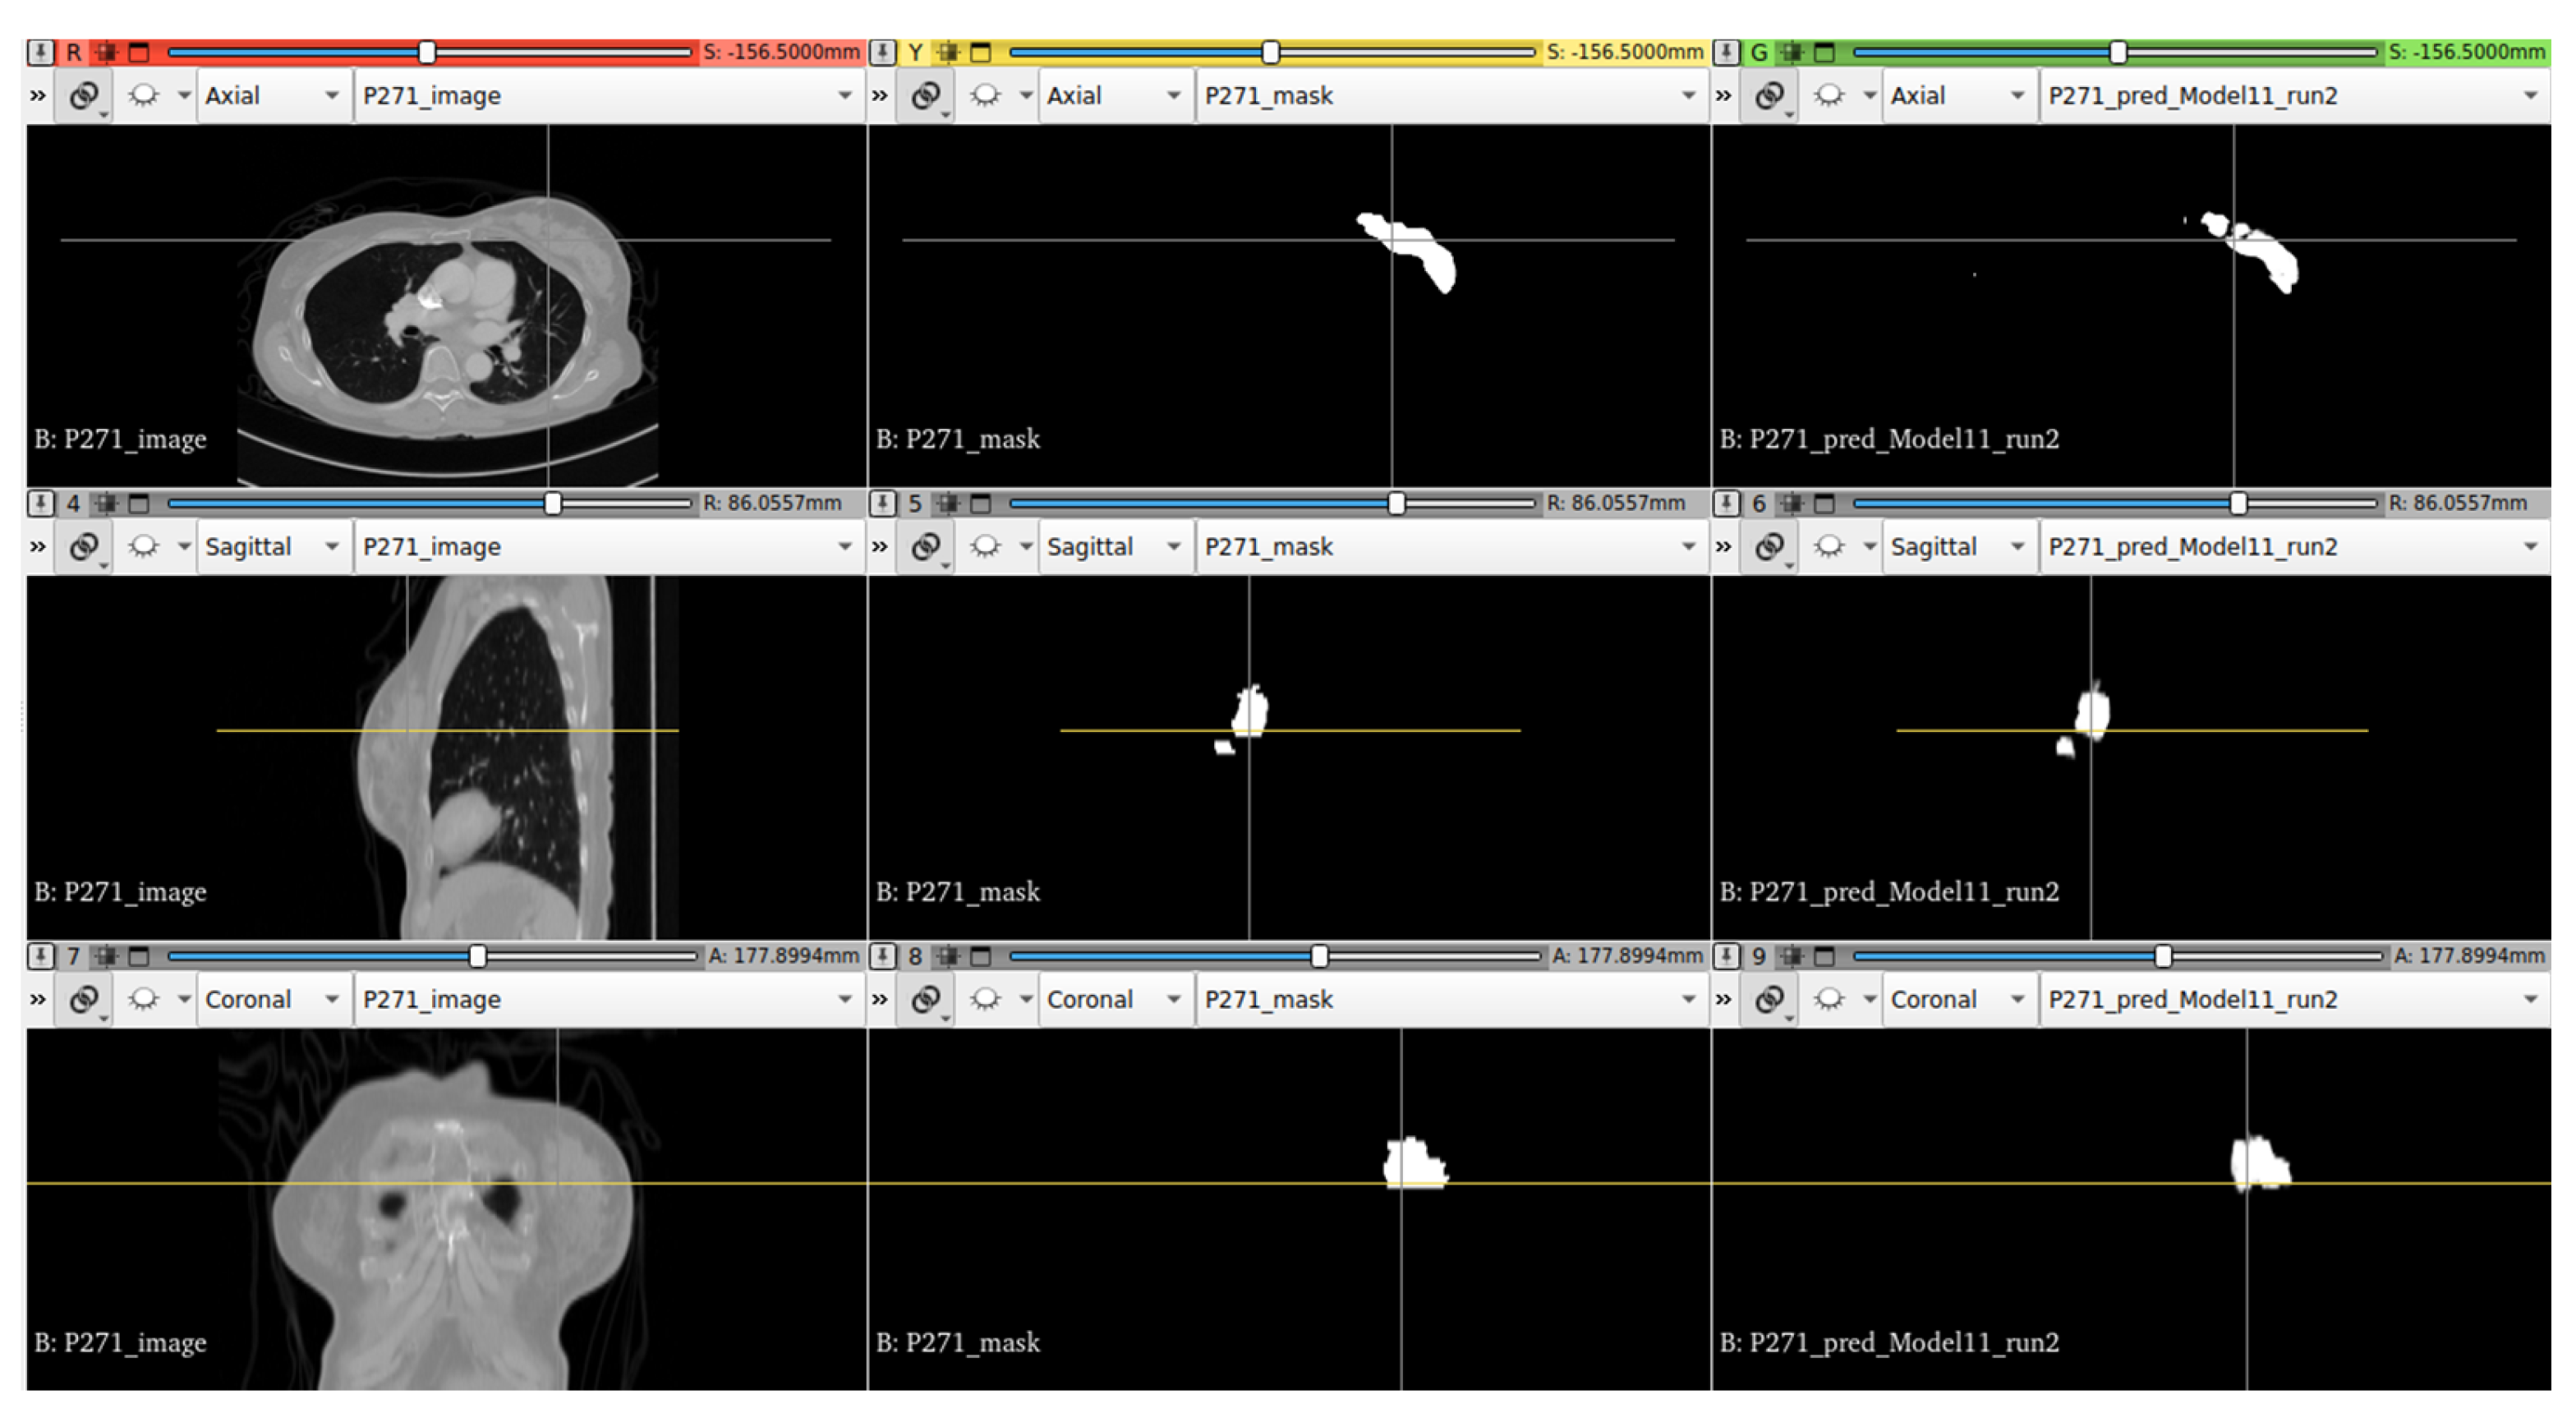Click the pin icon in the Yellow Y view
This screenshot has width=2576, height=1422.
882,52
